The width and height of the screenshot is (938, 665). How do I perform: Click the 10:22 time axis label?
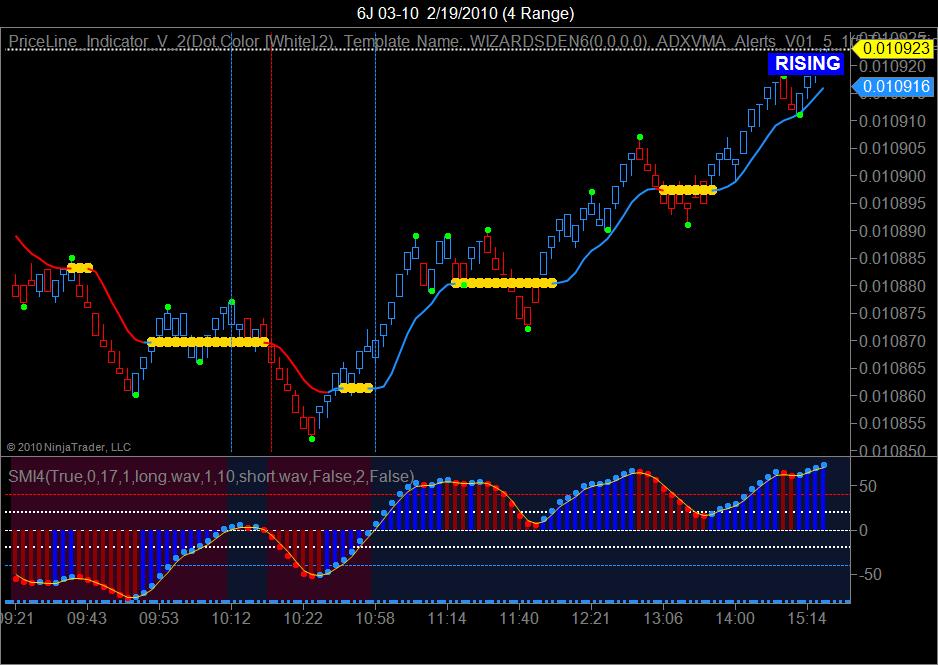pyautogui.click(x=303, y=618)
